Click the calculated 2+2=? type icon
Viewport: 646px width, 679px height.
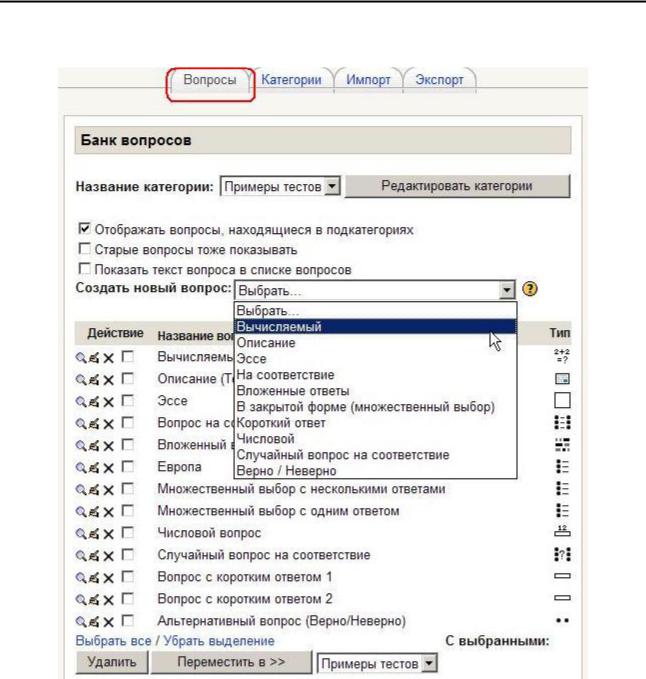(562, 356)
